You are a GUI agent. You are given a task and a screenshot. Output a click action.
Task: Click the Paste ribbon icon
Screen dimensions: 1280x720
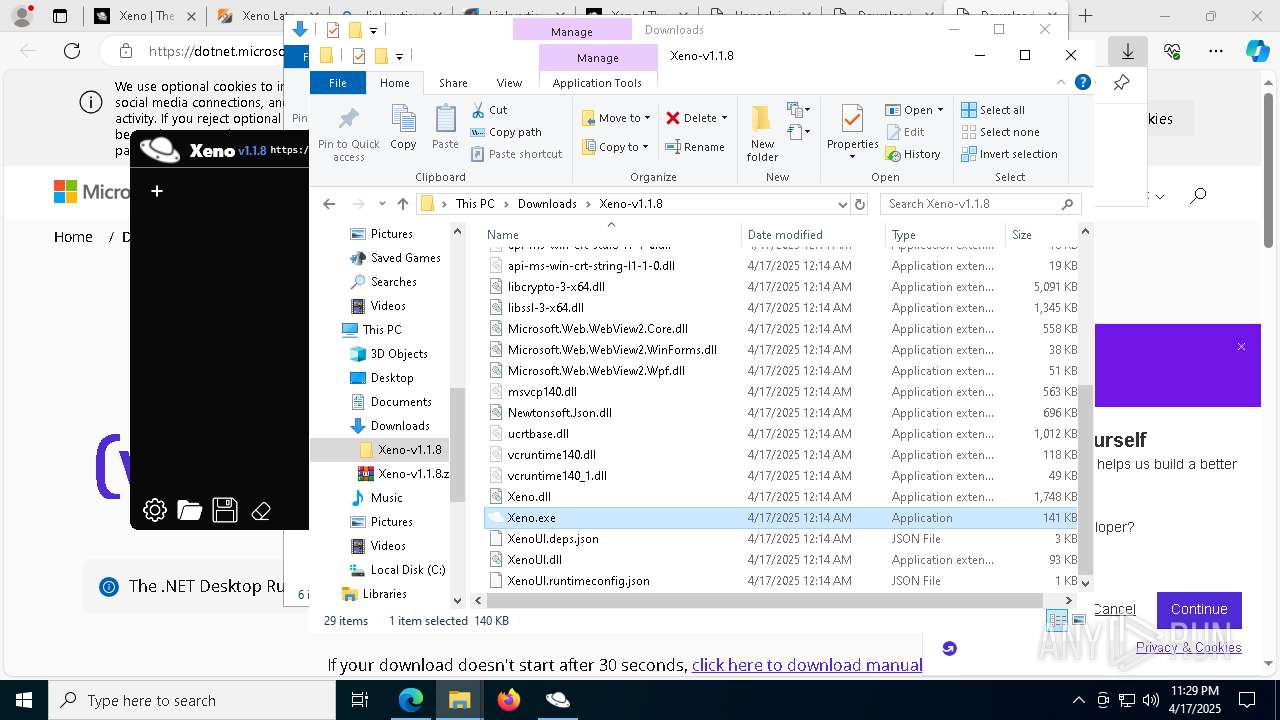click(445, 127)
